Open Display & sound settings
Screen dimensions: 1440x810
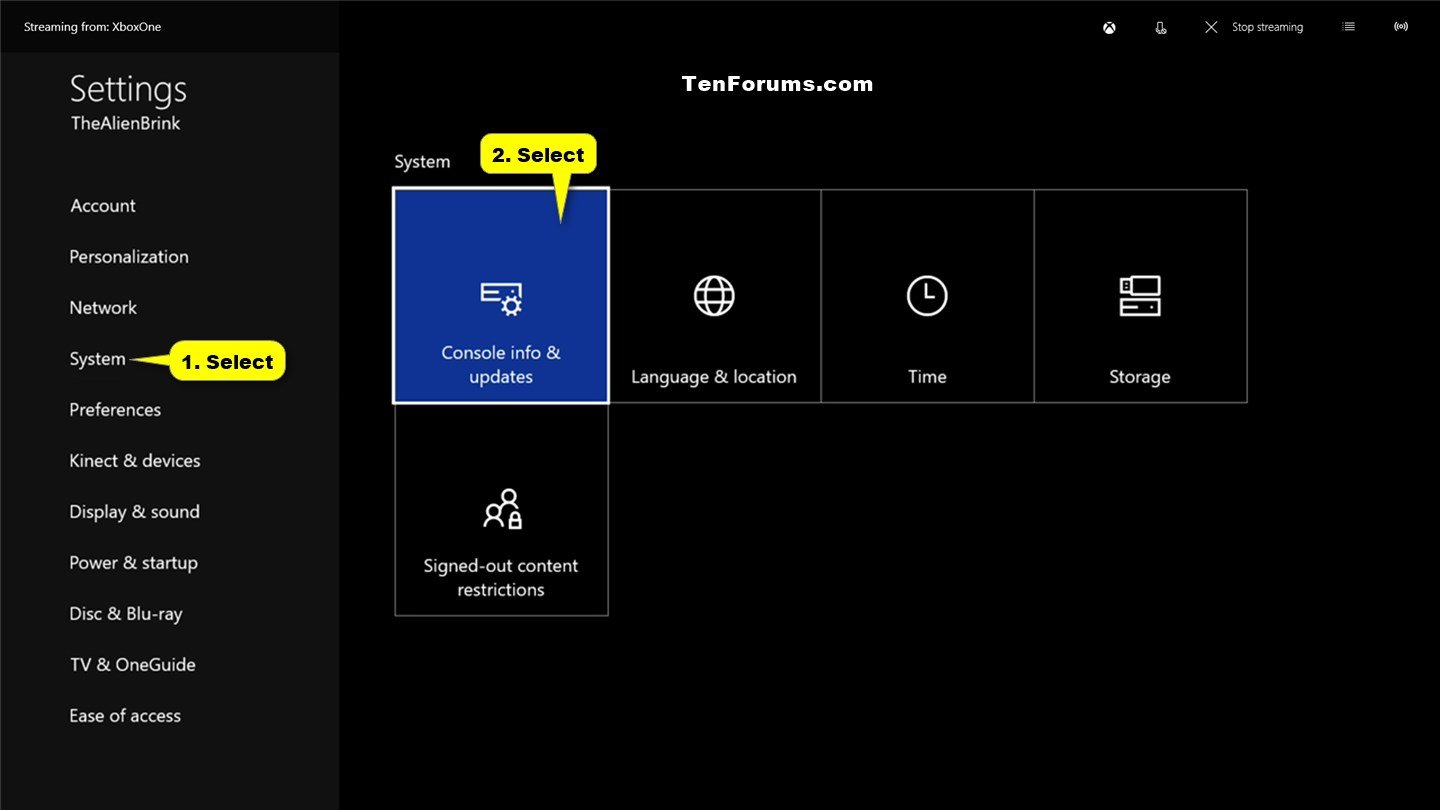coord(134,512)
